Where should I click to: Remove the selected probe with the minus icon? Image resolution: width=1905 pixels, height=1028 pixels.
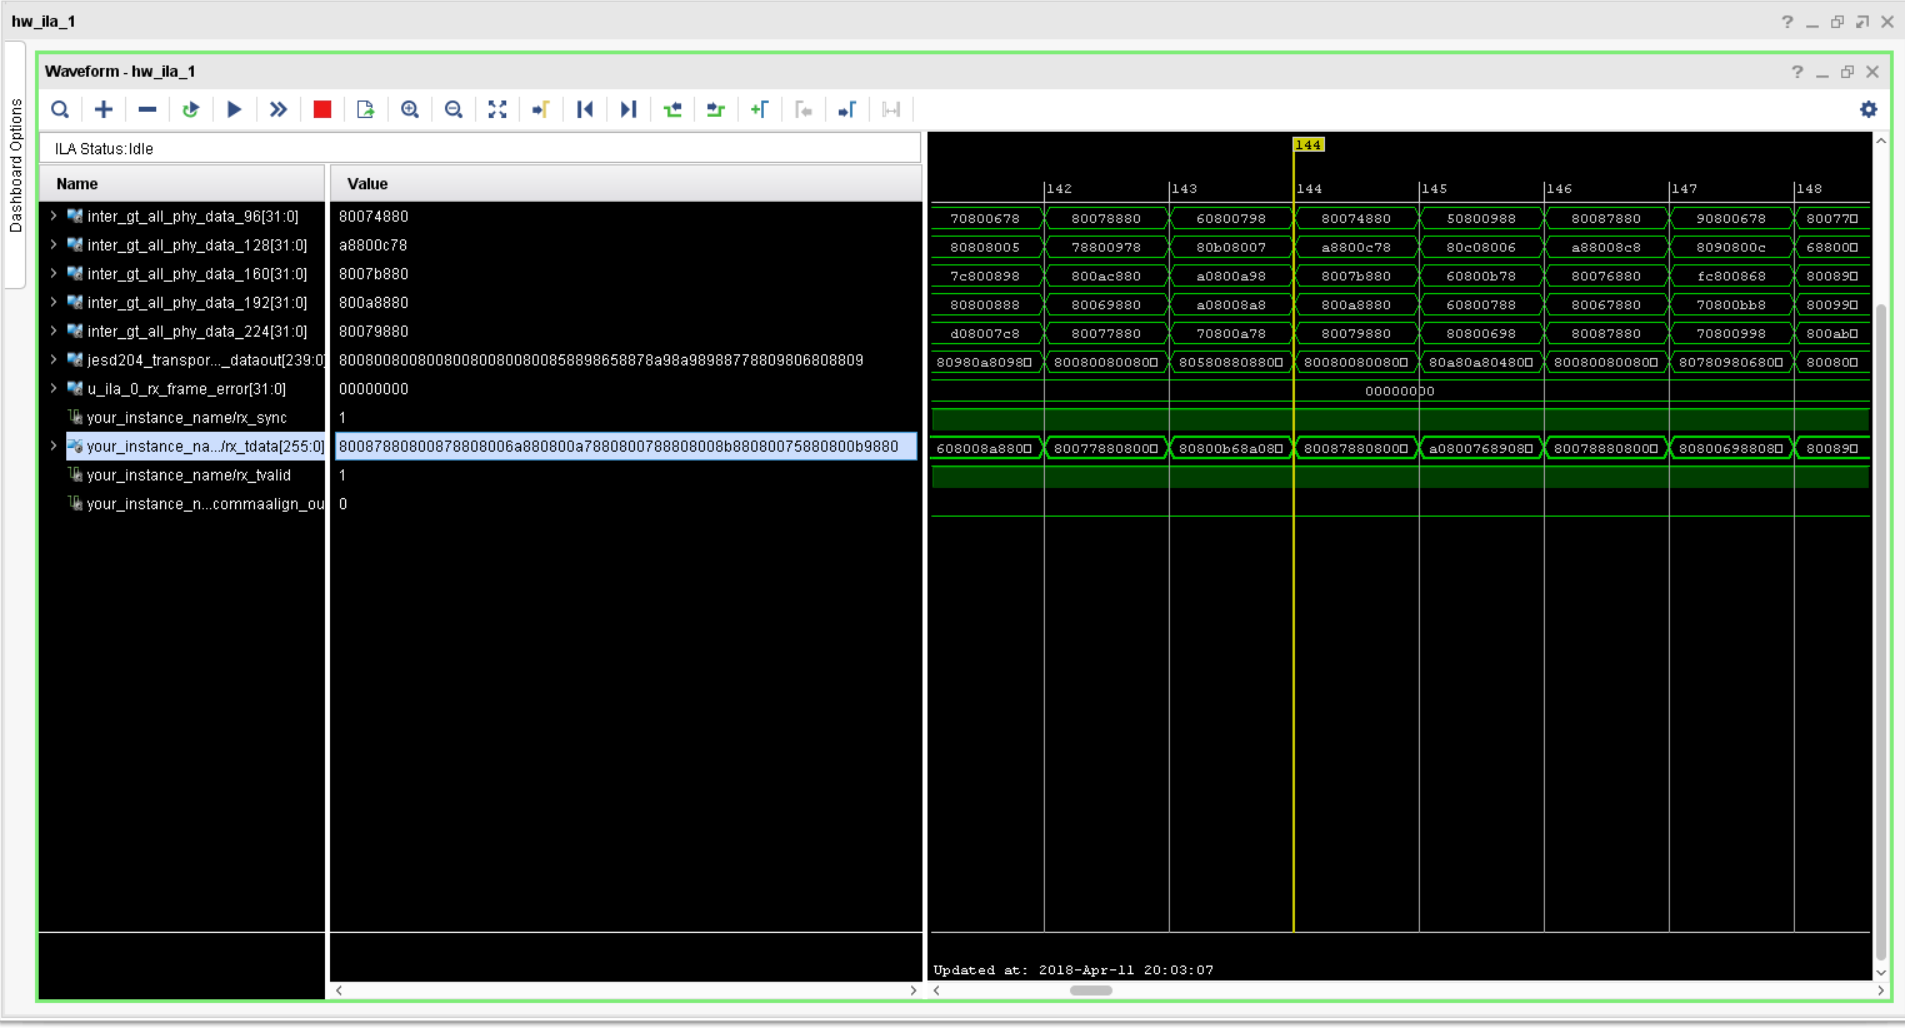(x=147, y=109)
